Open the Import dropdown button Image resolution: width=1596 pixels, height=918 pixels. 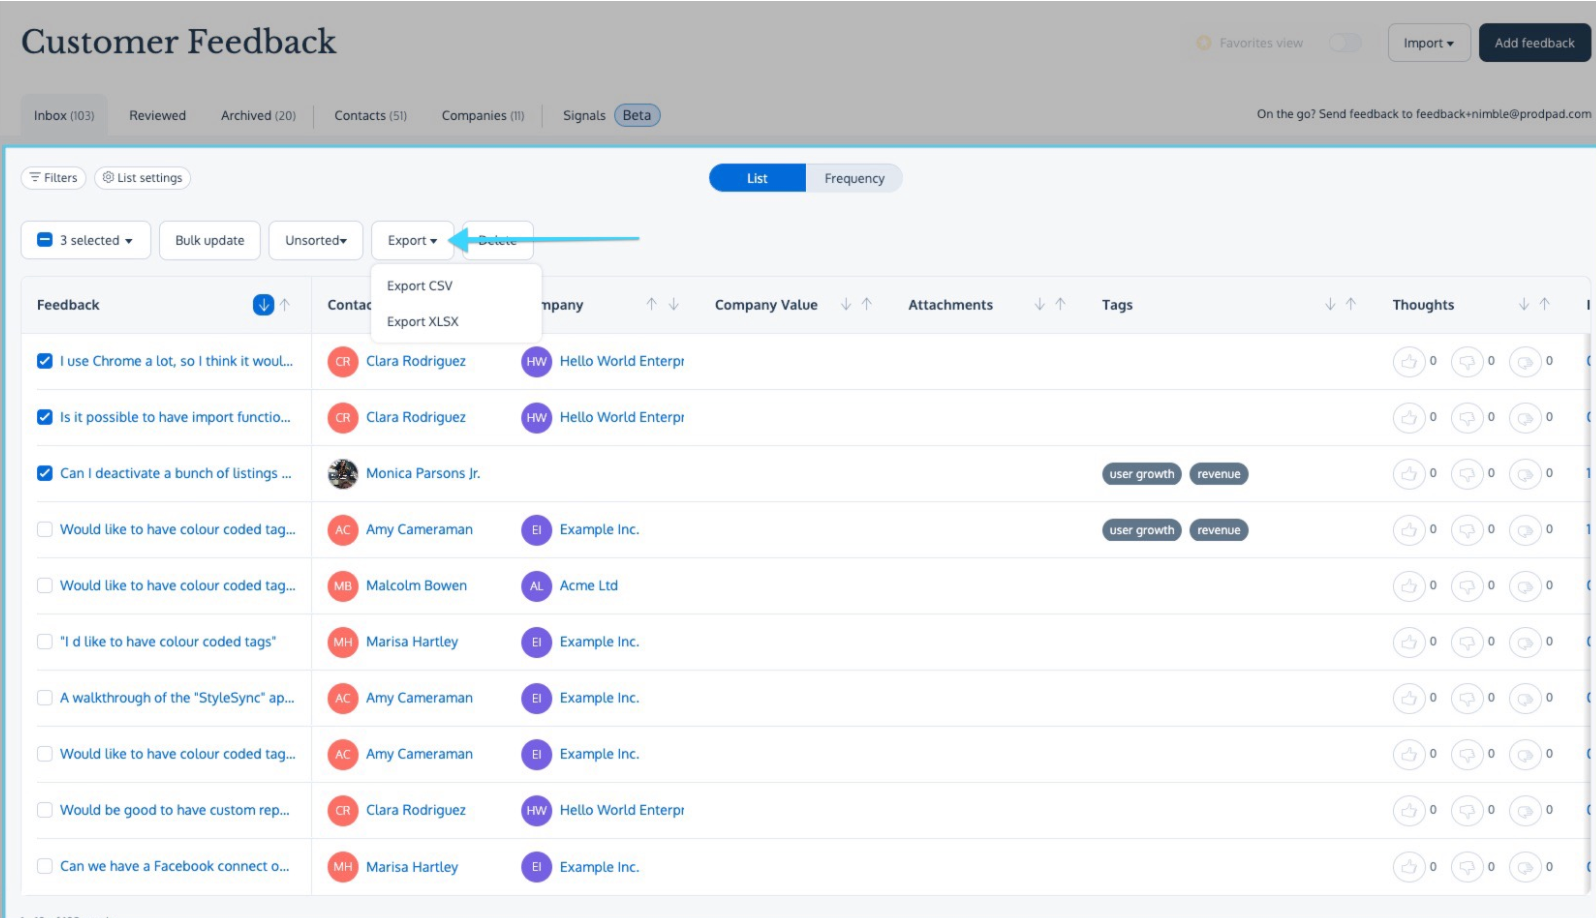1429,43
